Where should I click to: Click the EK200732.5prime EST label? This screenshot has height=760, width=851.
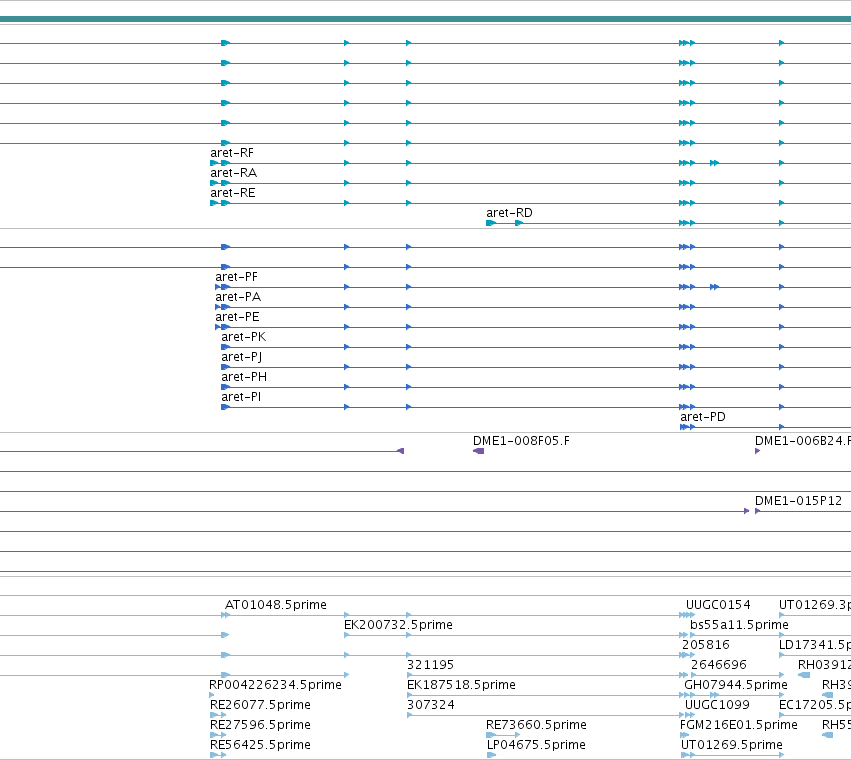pos(398,625)
